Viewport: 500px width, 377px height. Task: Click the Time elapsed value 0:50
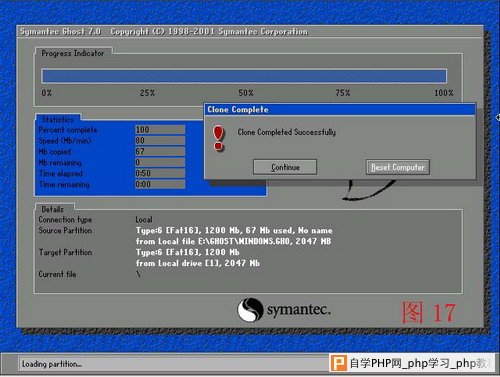(160, 174)
